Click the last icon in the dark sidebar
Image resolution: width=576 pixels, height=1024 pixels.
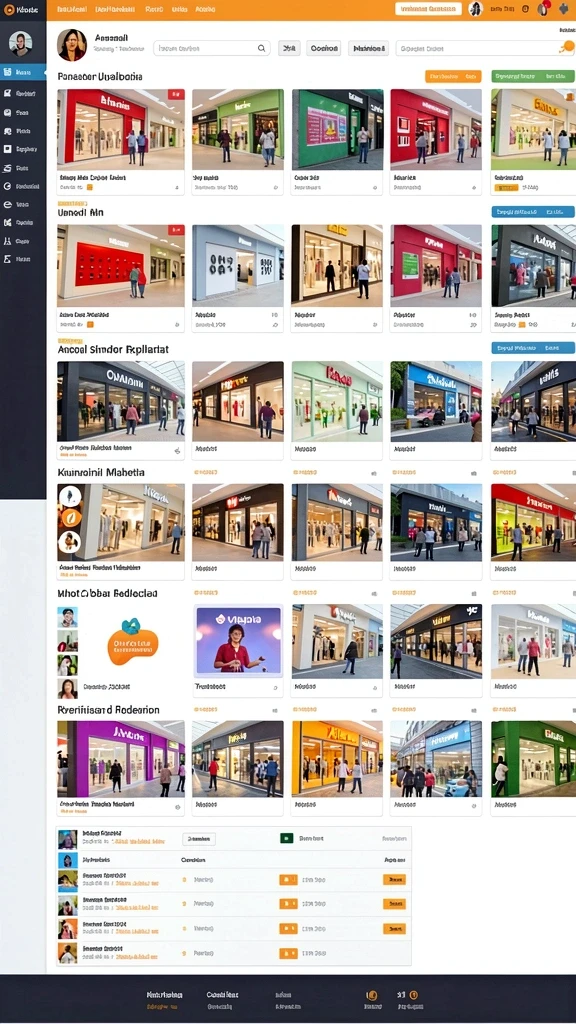[7, 259]
